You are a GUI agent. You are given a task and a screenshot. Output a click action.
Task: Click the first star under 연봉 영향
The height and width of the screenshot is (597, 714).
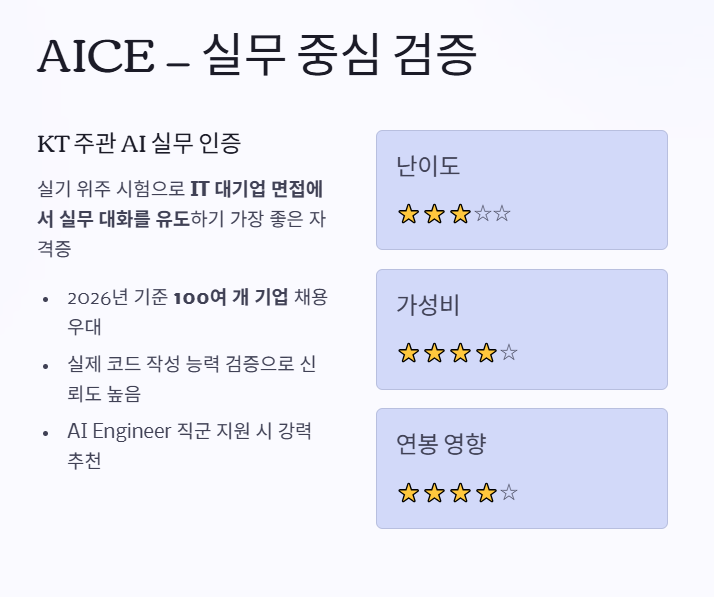[408, 493]
